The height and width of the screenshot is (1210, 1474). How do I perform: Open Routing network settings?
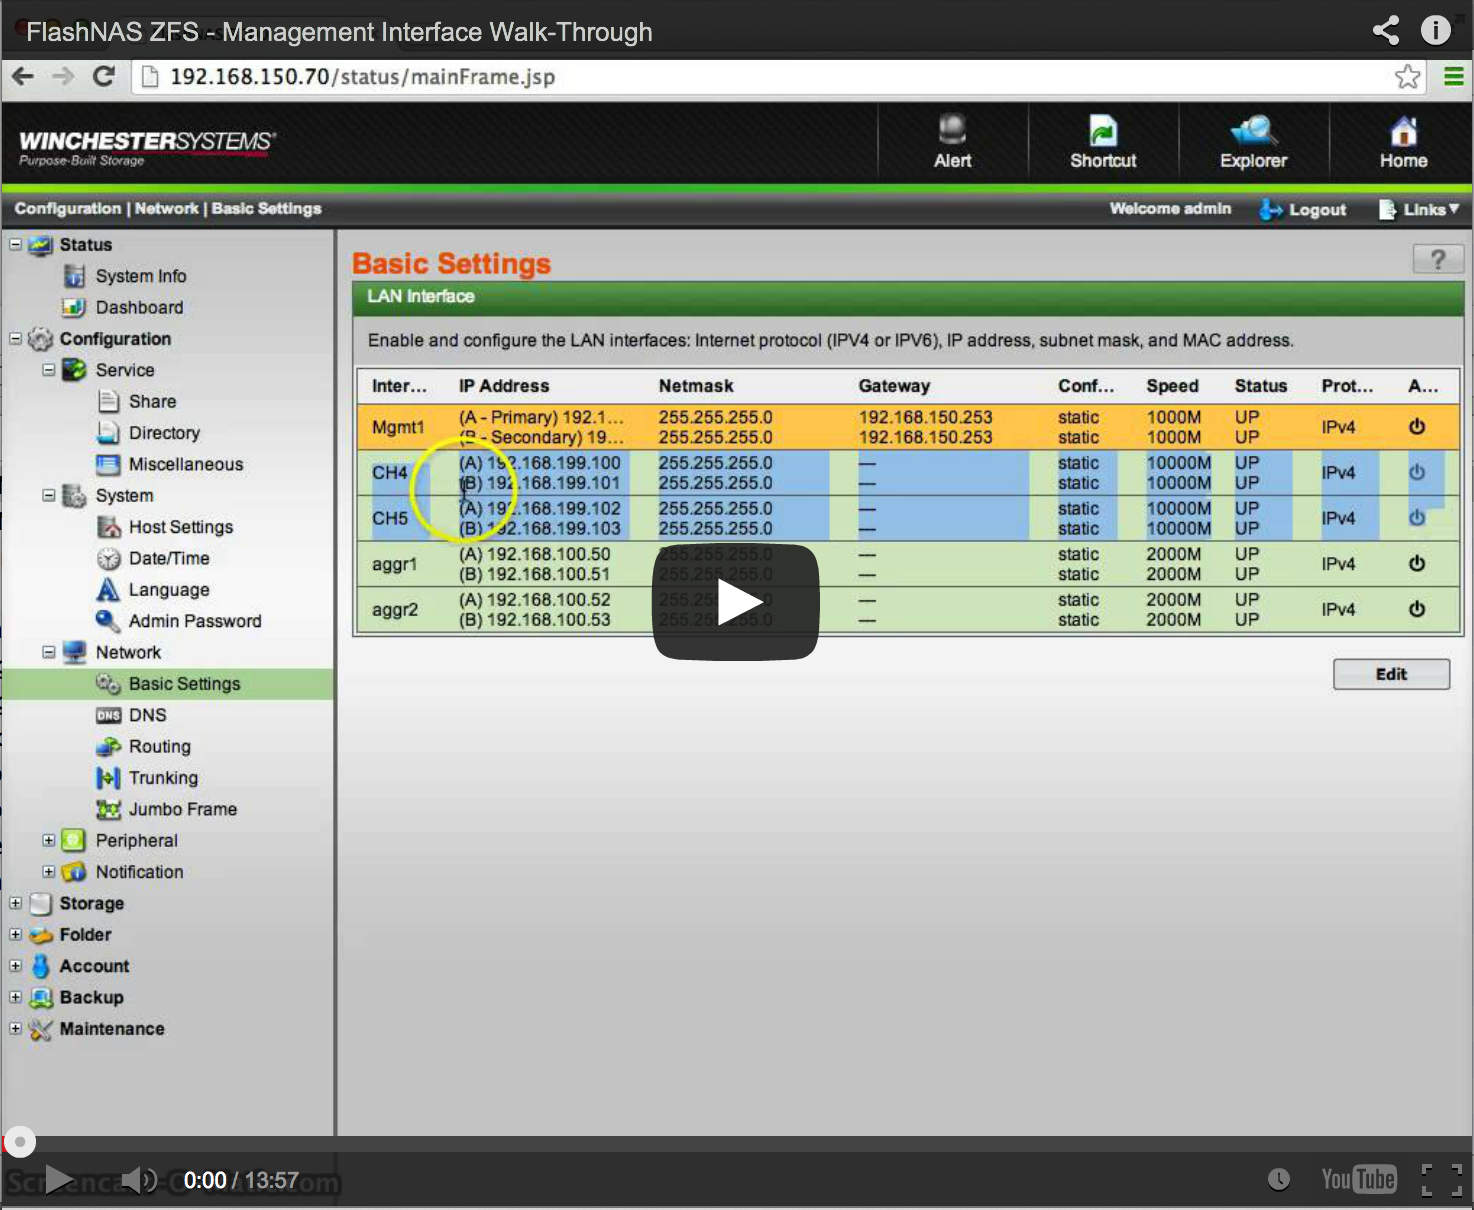coord(159,746)
